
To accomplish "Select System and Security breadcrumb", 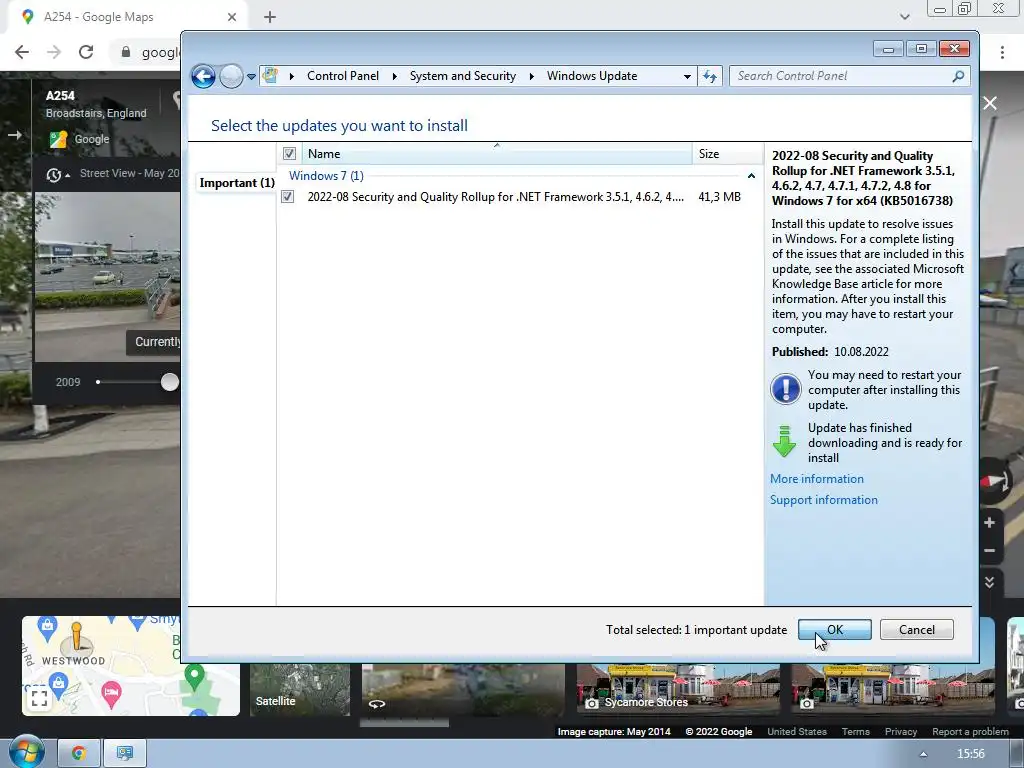I will click(x=462, y=76).
